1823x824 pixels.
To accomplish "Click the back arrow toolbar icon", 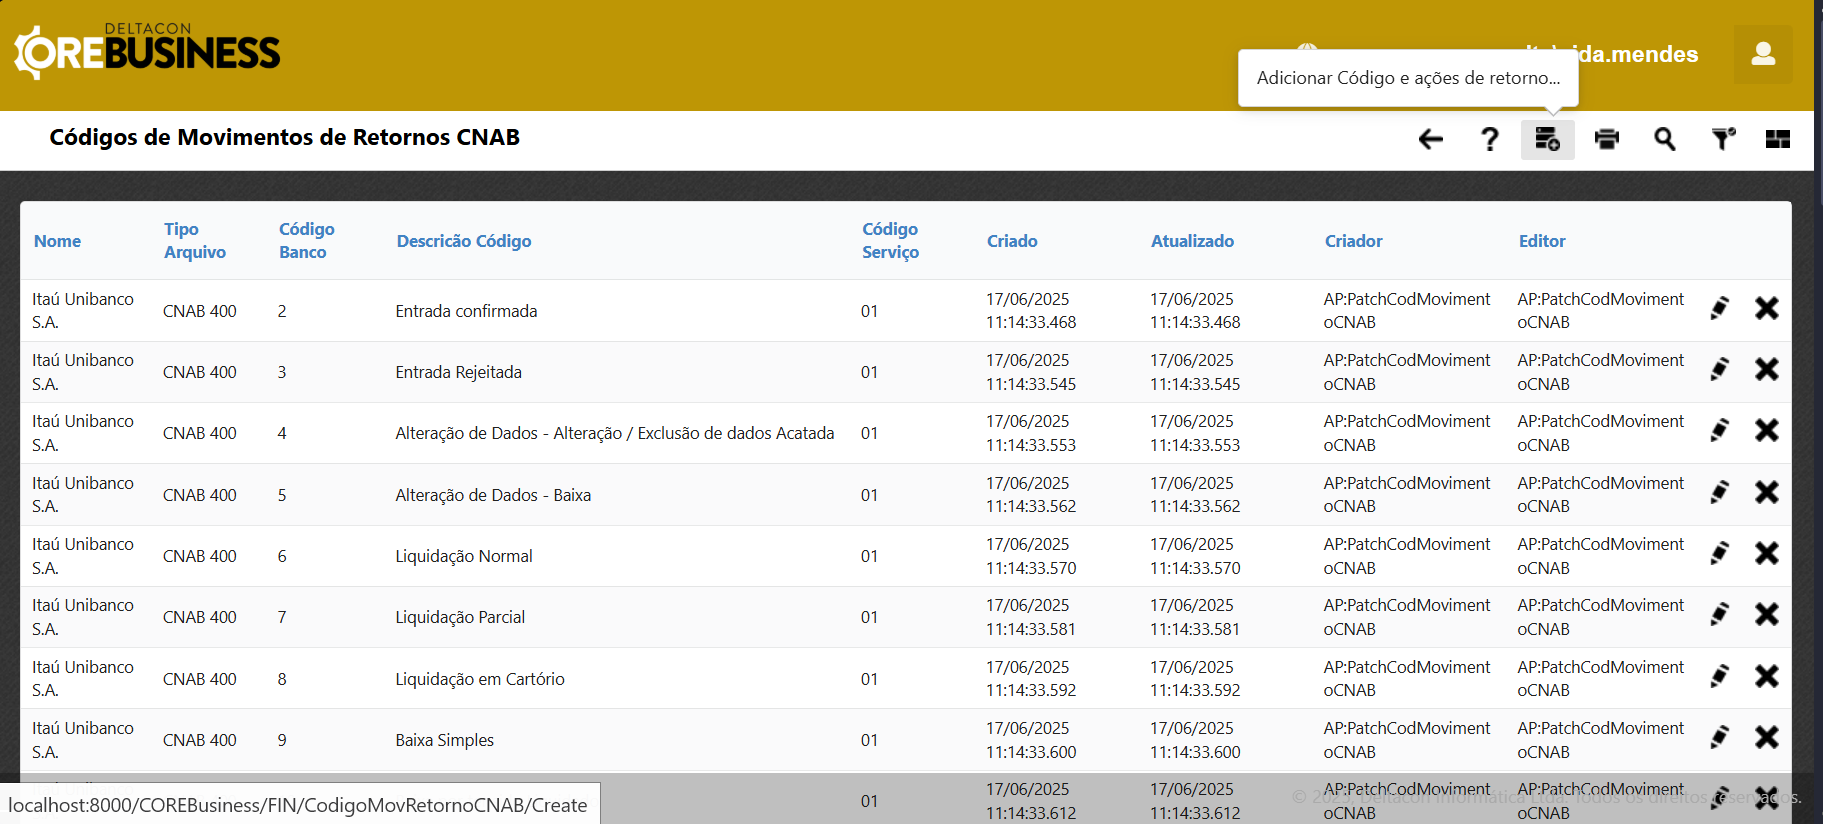I will pyautogui.click(x=1431, y=139).
